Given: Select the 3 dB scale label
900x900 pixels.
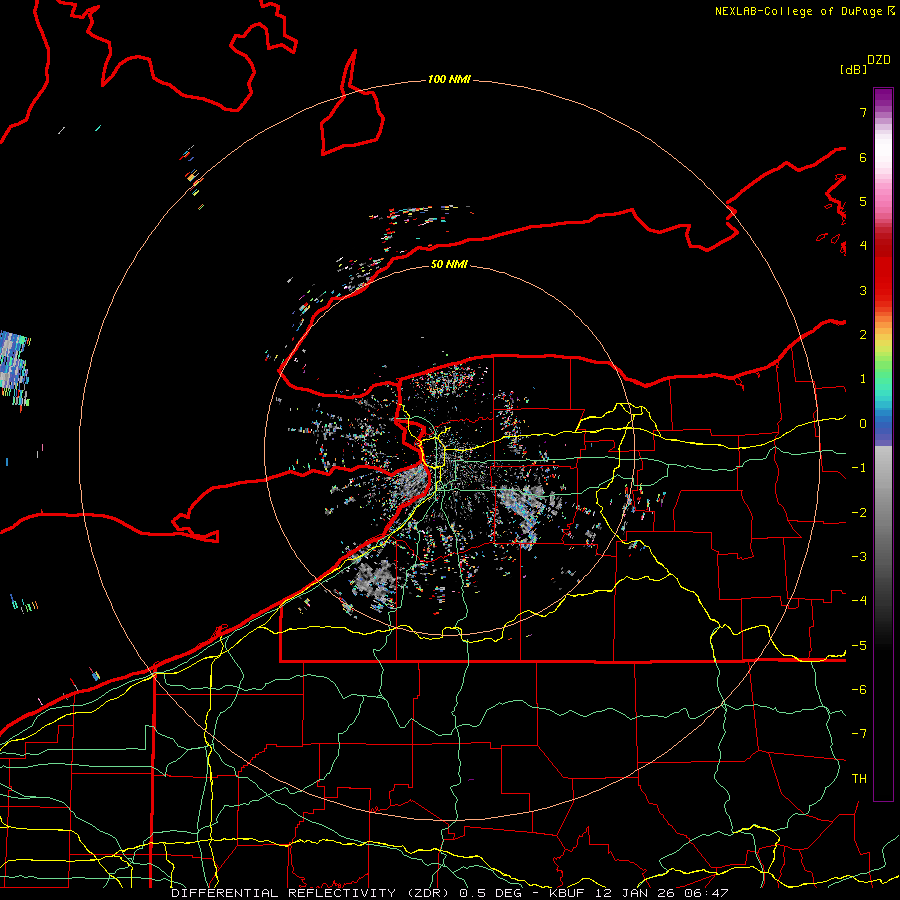Looking at the screenshot, I should click(x=863, y=290).
